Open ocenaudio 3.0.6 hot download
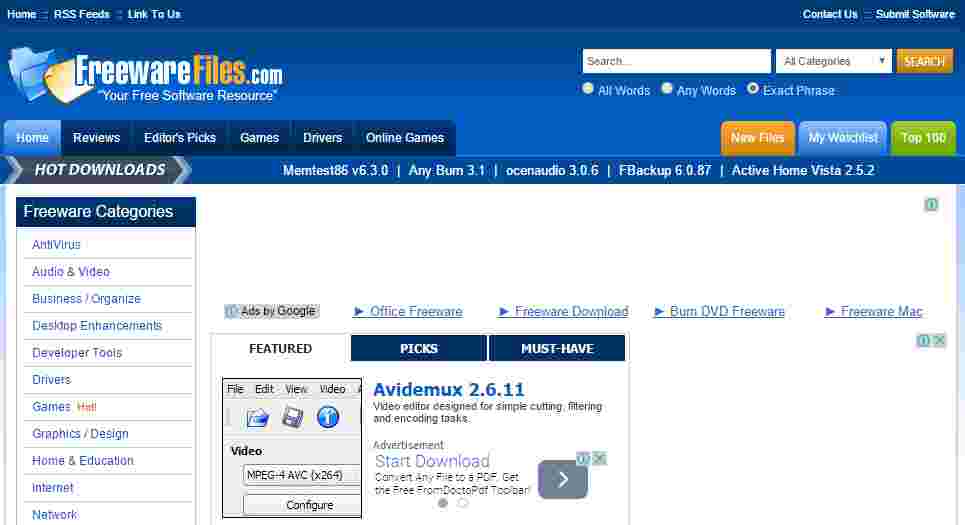Viewport: 965px width, 525px height. coord(552,170)
